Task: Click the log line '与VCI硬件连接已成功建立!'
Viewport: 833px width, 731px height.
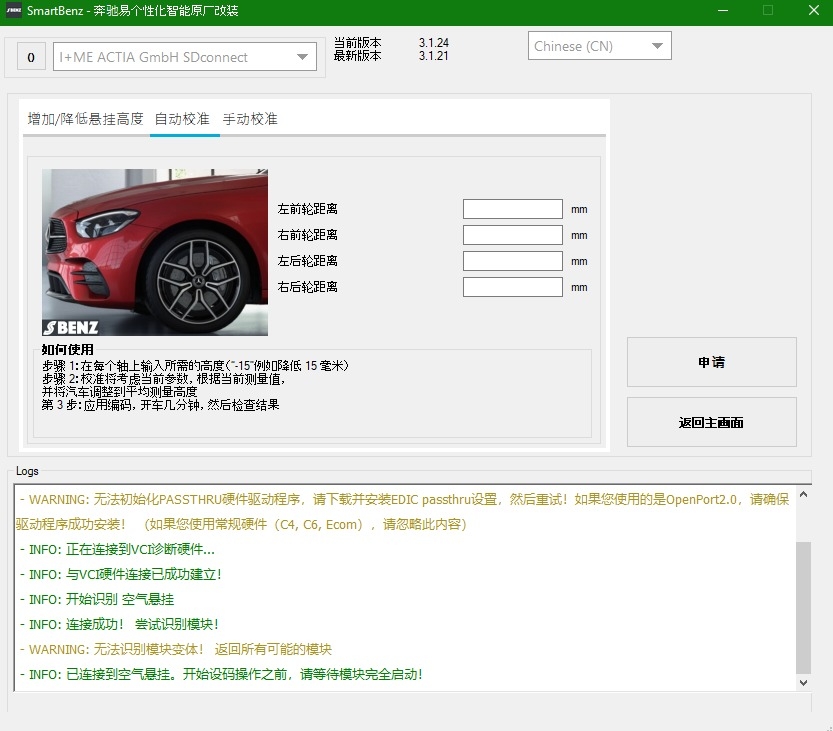Action: click(x=121, y=574)
